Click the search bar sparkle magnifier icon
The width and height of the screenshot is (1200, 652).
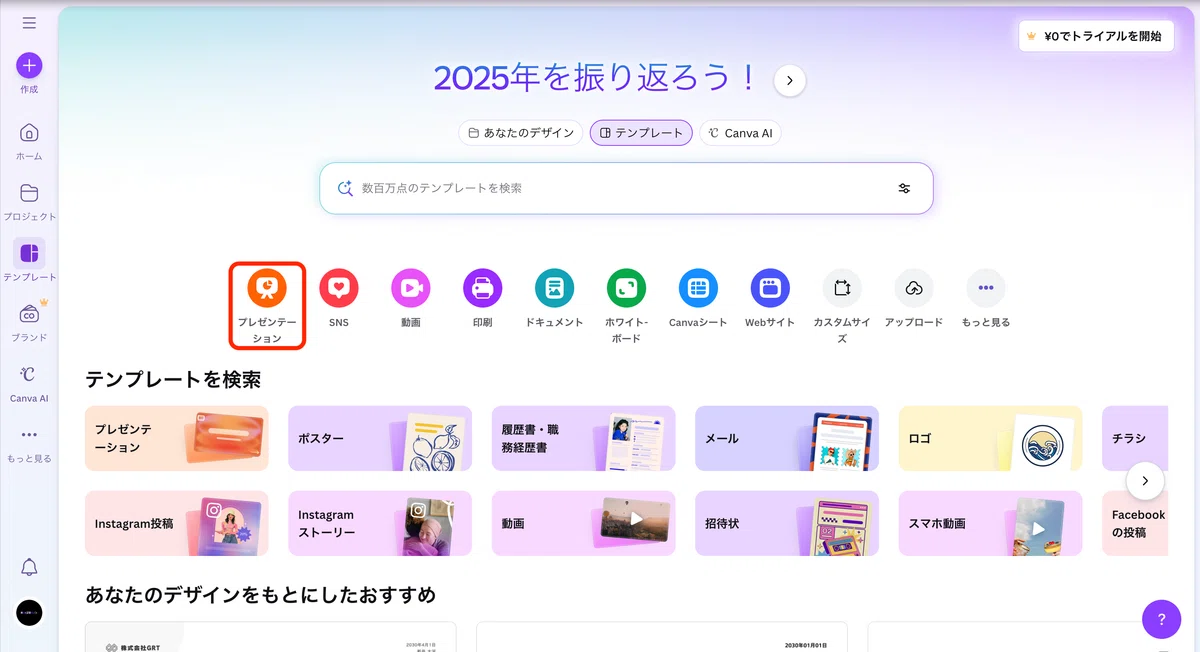(x=345, y=188)
